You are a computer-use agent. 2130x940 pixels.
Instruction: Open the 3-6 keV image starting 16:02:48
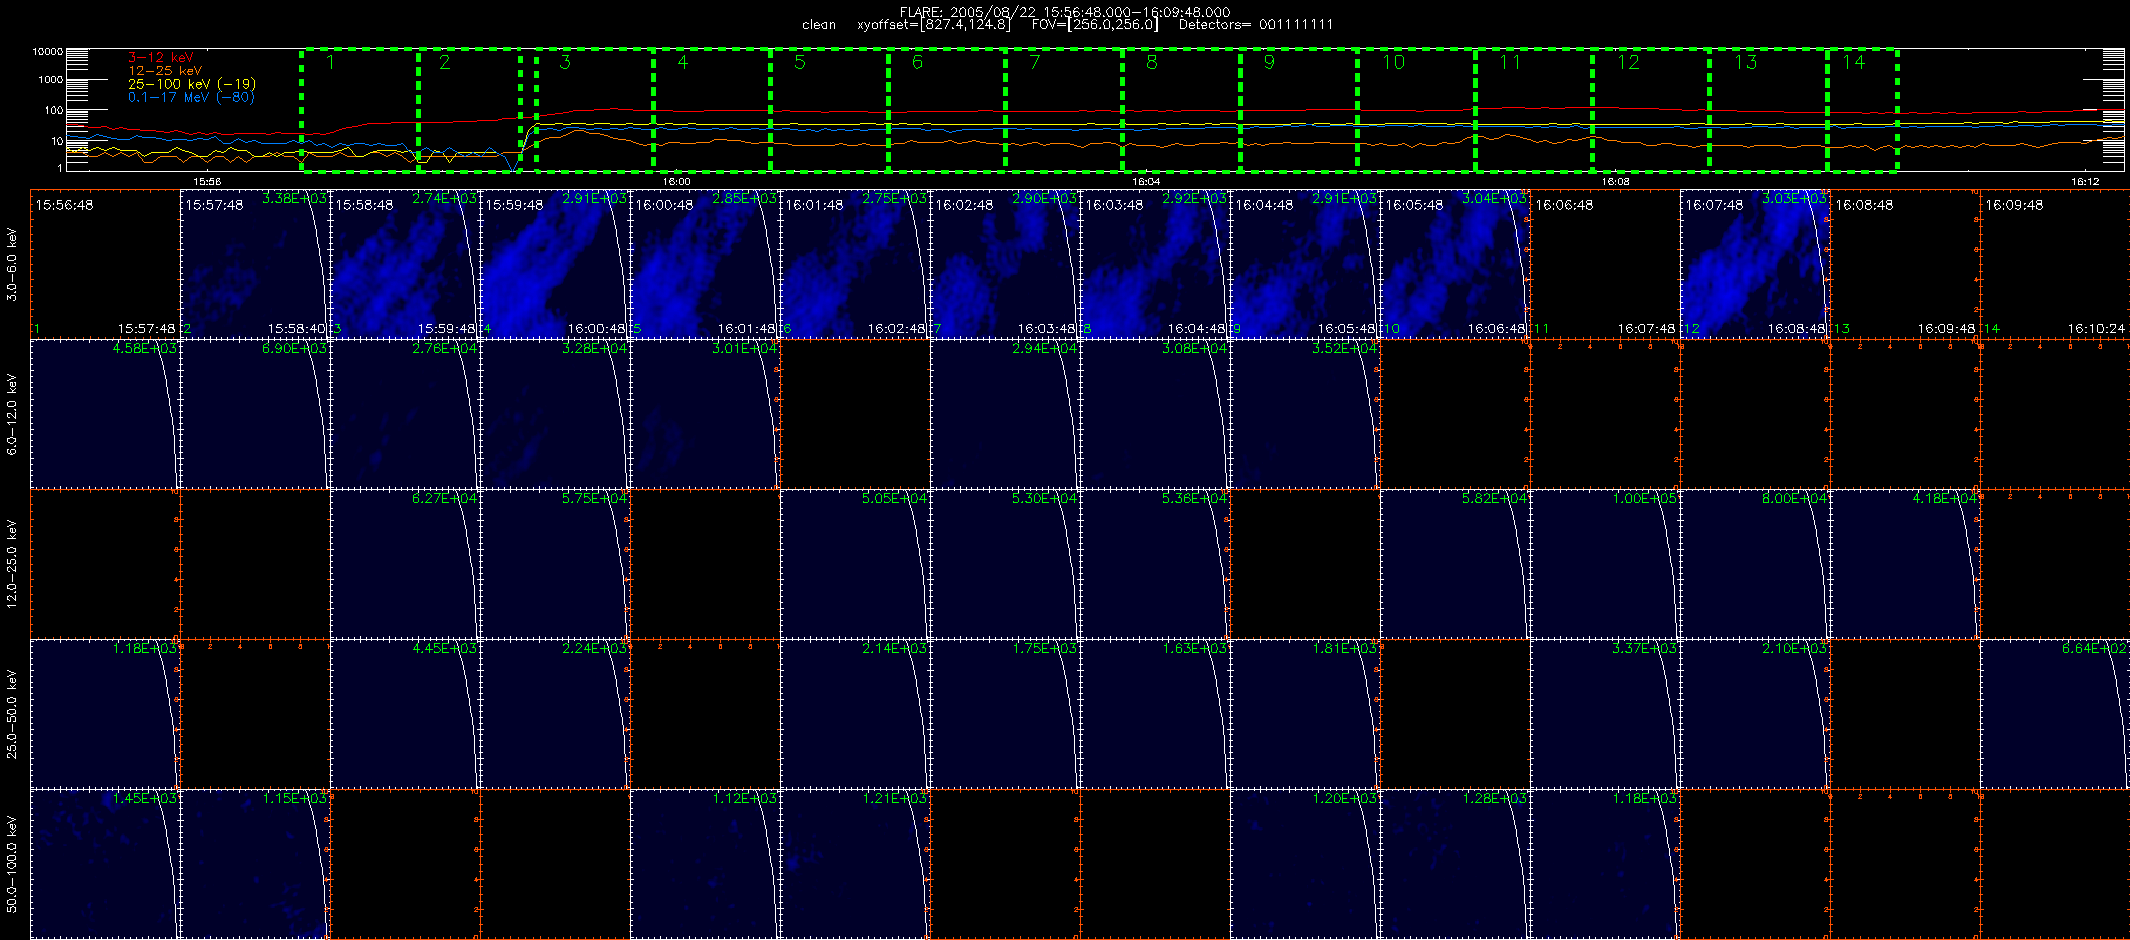point(1005,264)
